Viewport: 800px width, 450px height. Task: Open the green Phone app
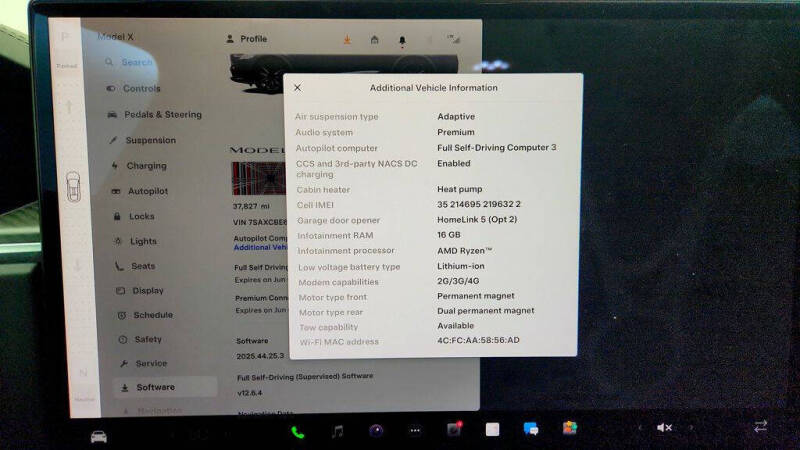[x=297, y=433]
